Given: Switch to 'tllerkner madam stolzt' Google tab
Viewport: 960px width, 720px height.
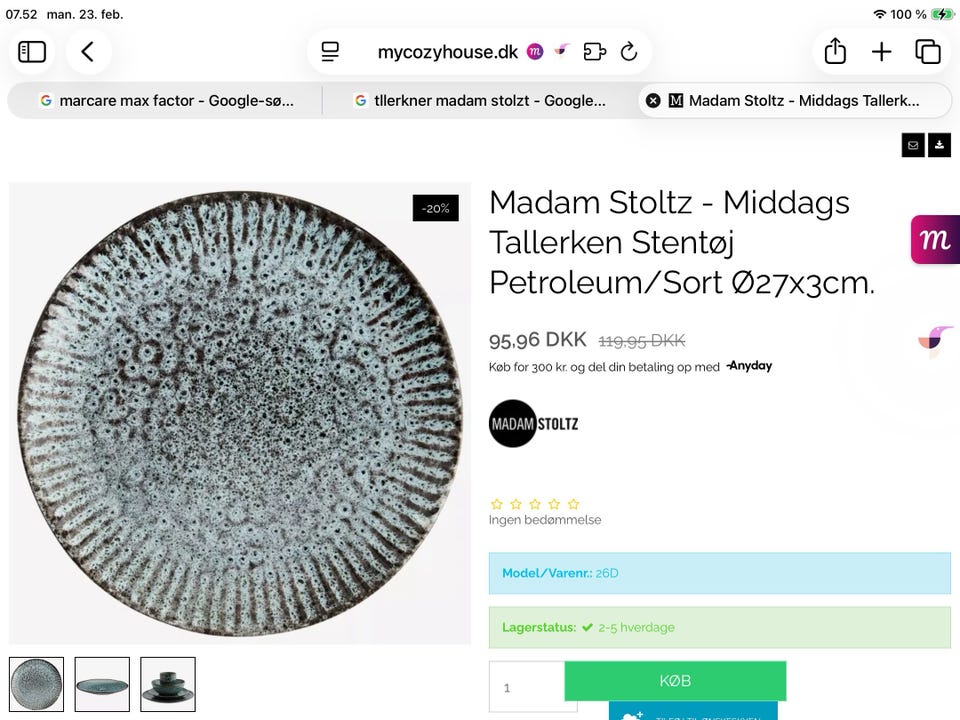Looking at the screenshot, I should click(x=480, y=101).
